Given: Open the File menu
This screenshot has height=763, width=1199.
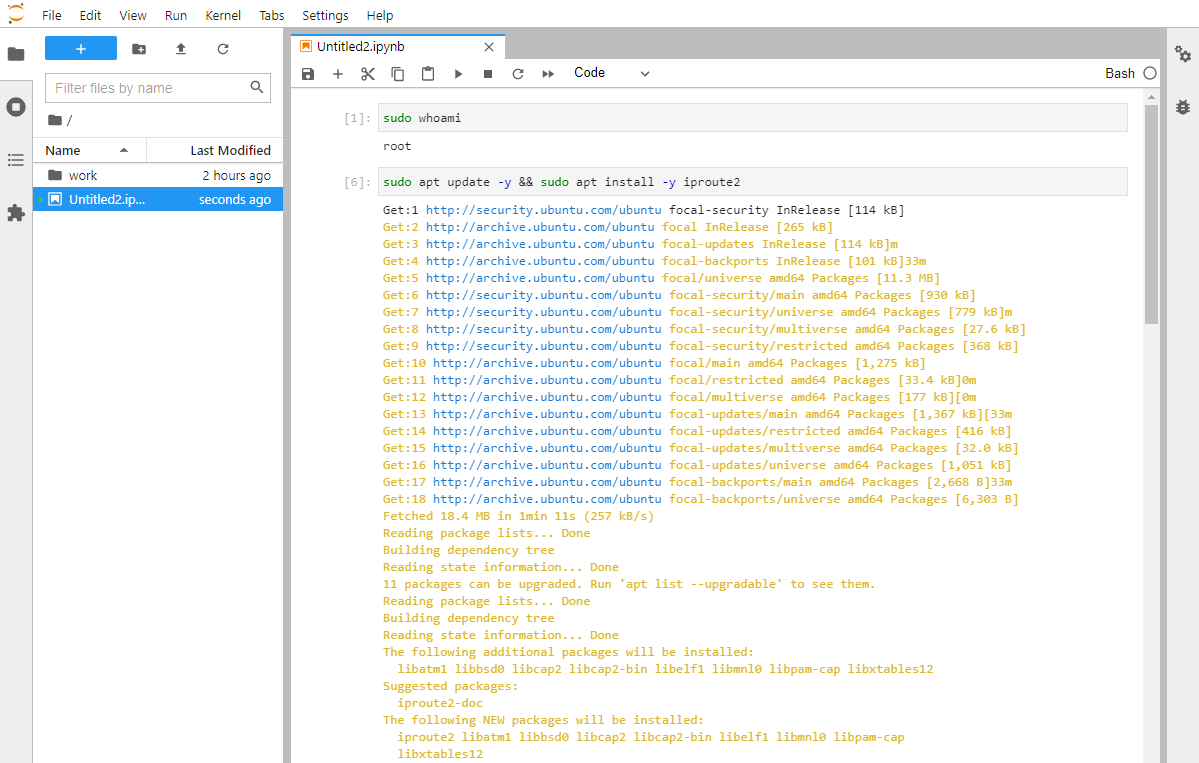Looking at the screenshot, I should point(52,15).
